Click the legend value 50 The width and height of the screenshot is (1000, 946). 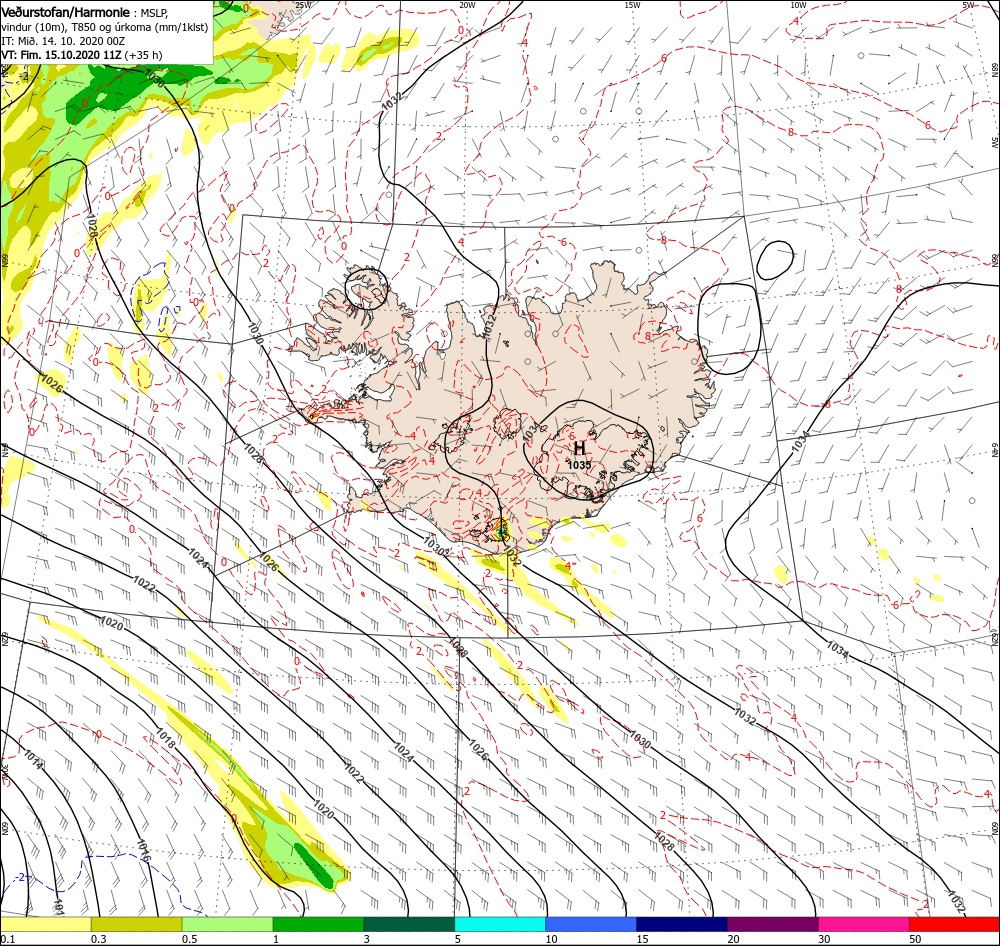(915, 939)
